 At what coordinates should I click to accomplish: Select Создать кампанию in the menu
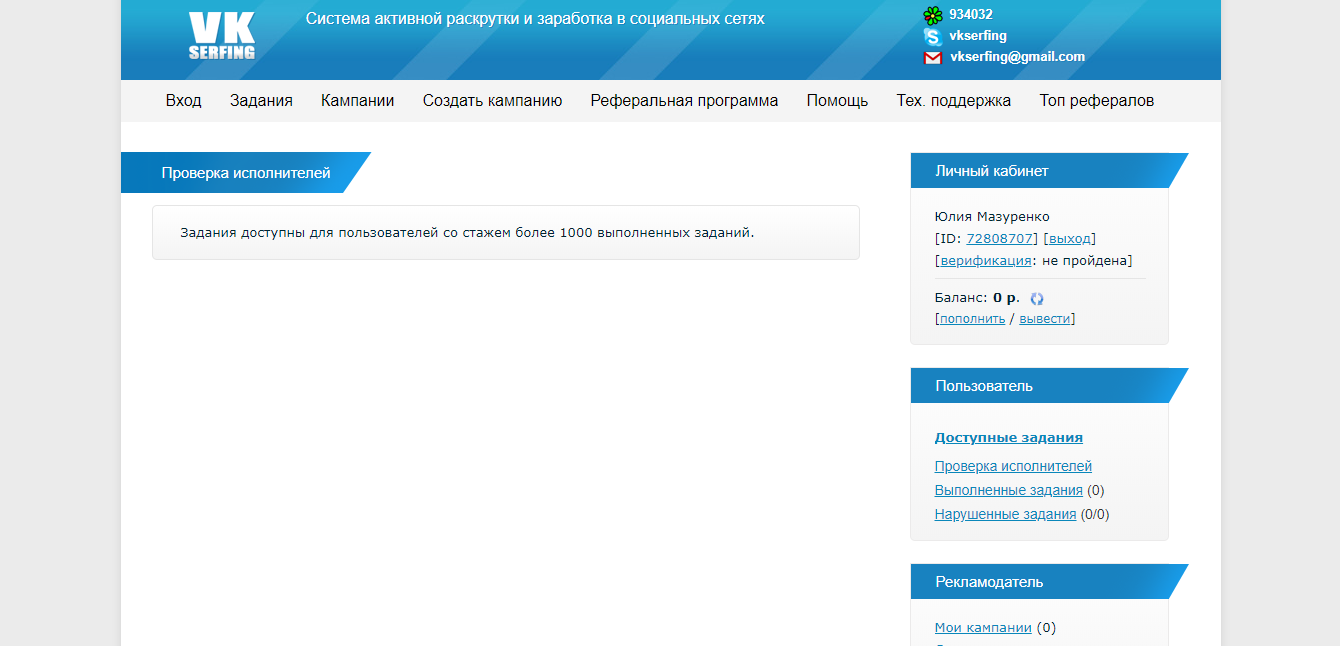pyautogui.click(x=492, y=101)
